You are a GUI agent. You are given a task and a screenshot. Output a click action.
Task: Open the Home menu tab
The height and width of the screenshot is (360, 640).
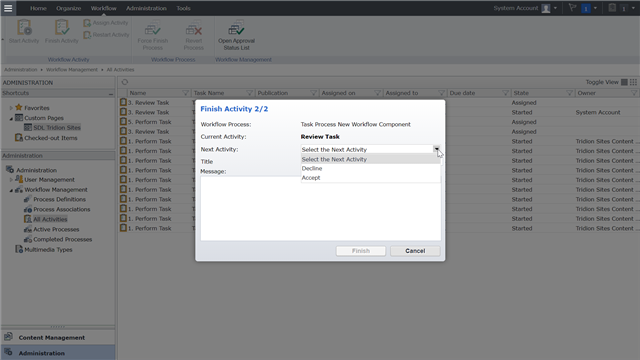coord(38,8)
